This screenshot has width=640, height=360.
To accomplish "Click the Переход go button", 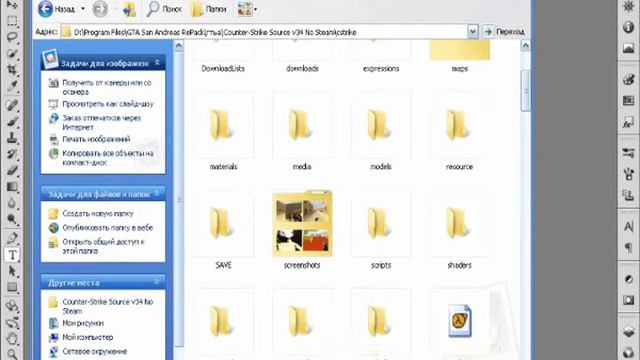I will pyautogui.click(x=504, y=32).
